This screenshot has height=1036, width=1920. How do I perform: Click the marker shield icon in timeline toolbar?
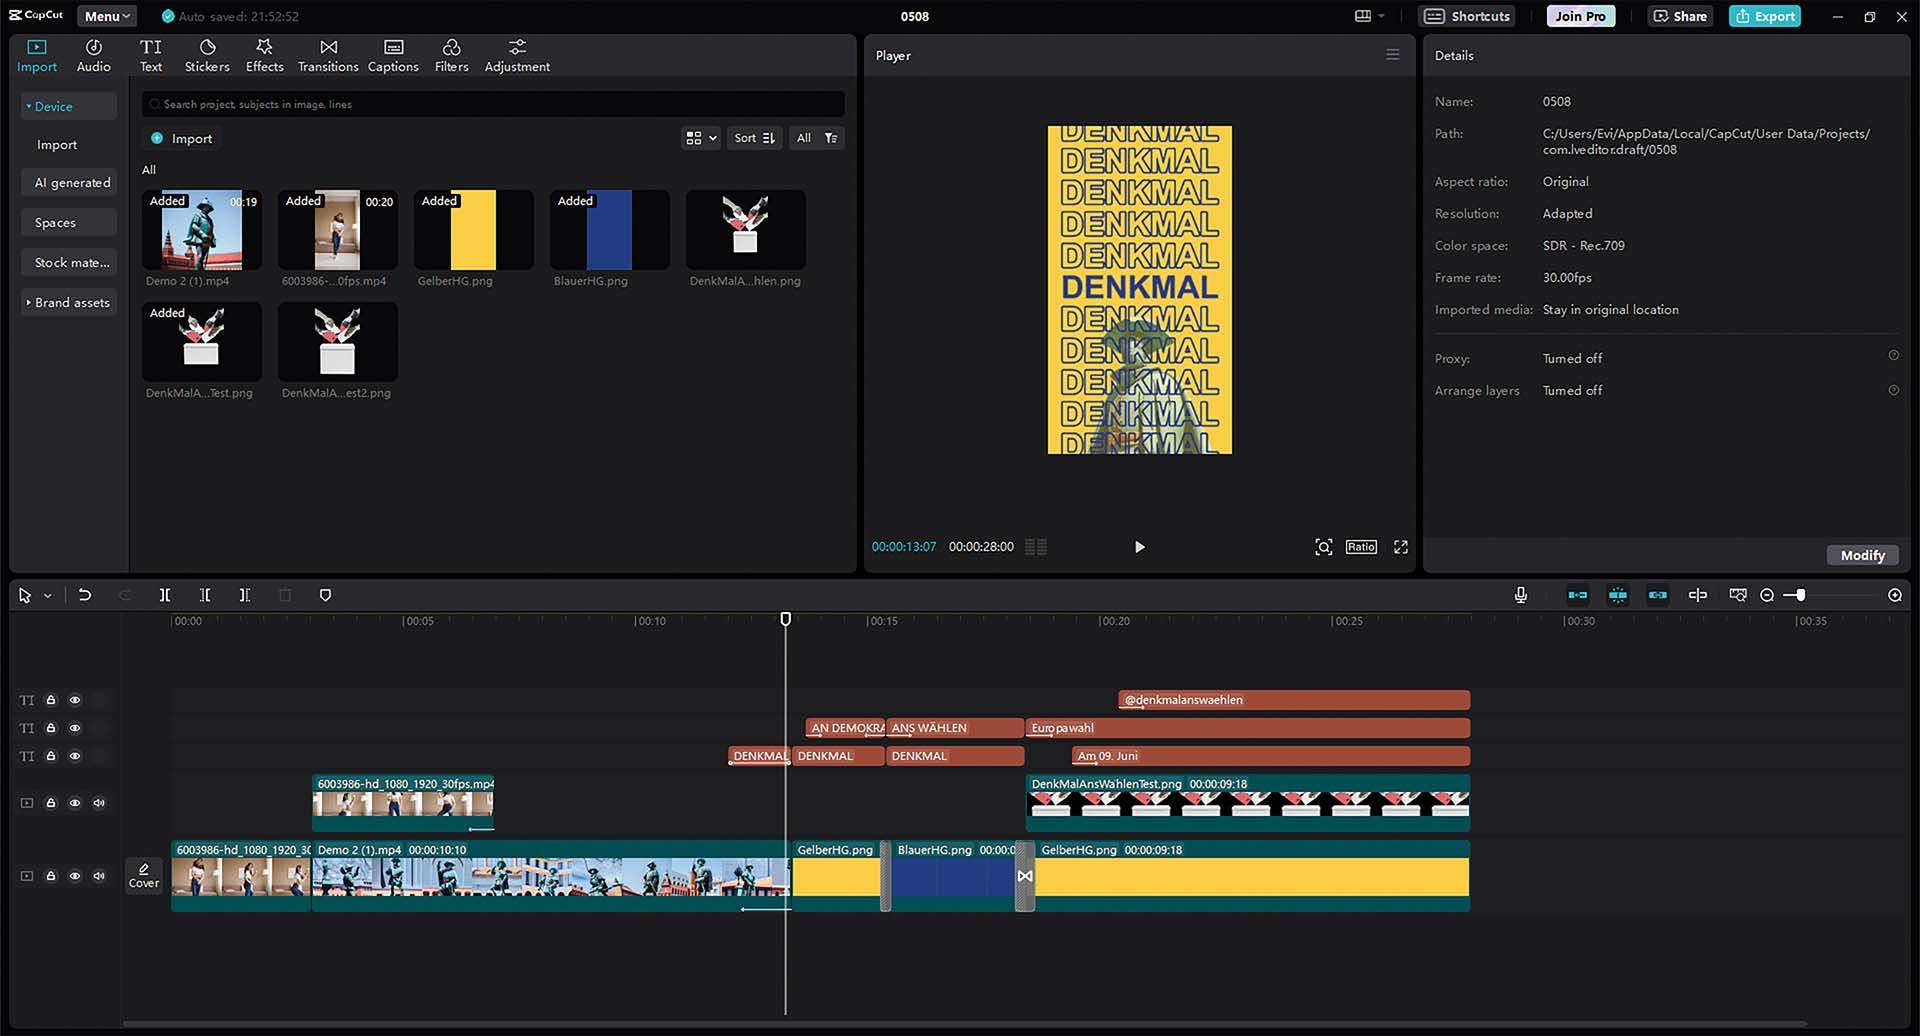pos(325,595)
